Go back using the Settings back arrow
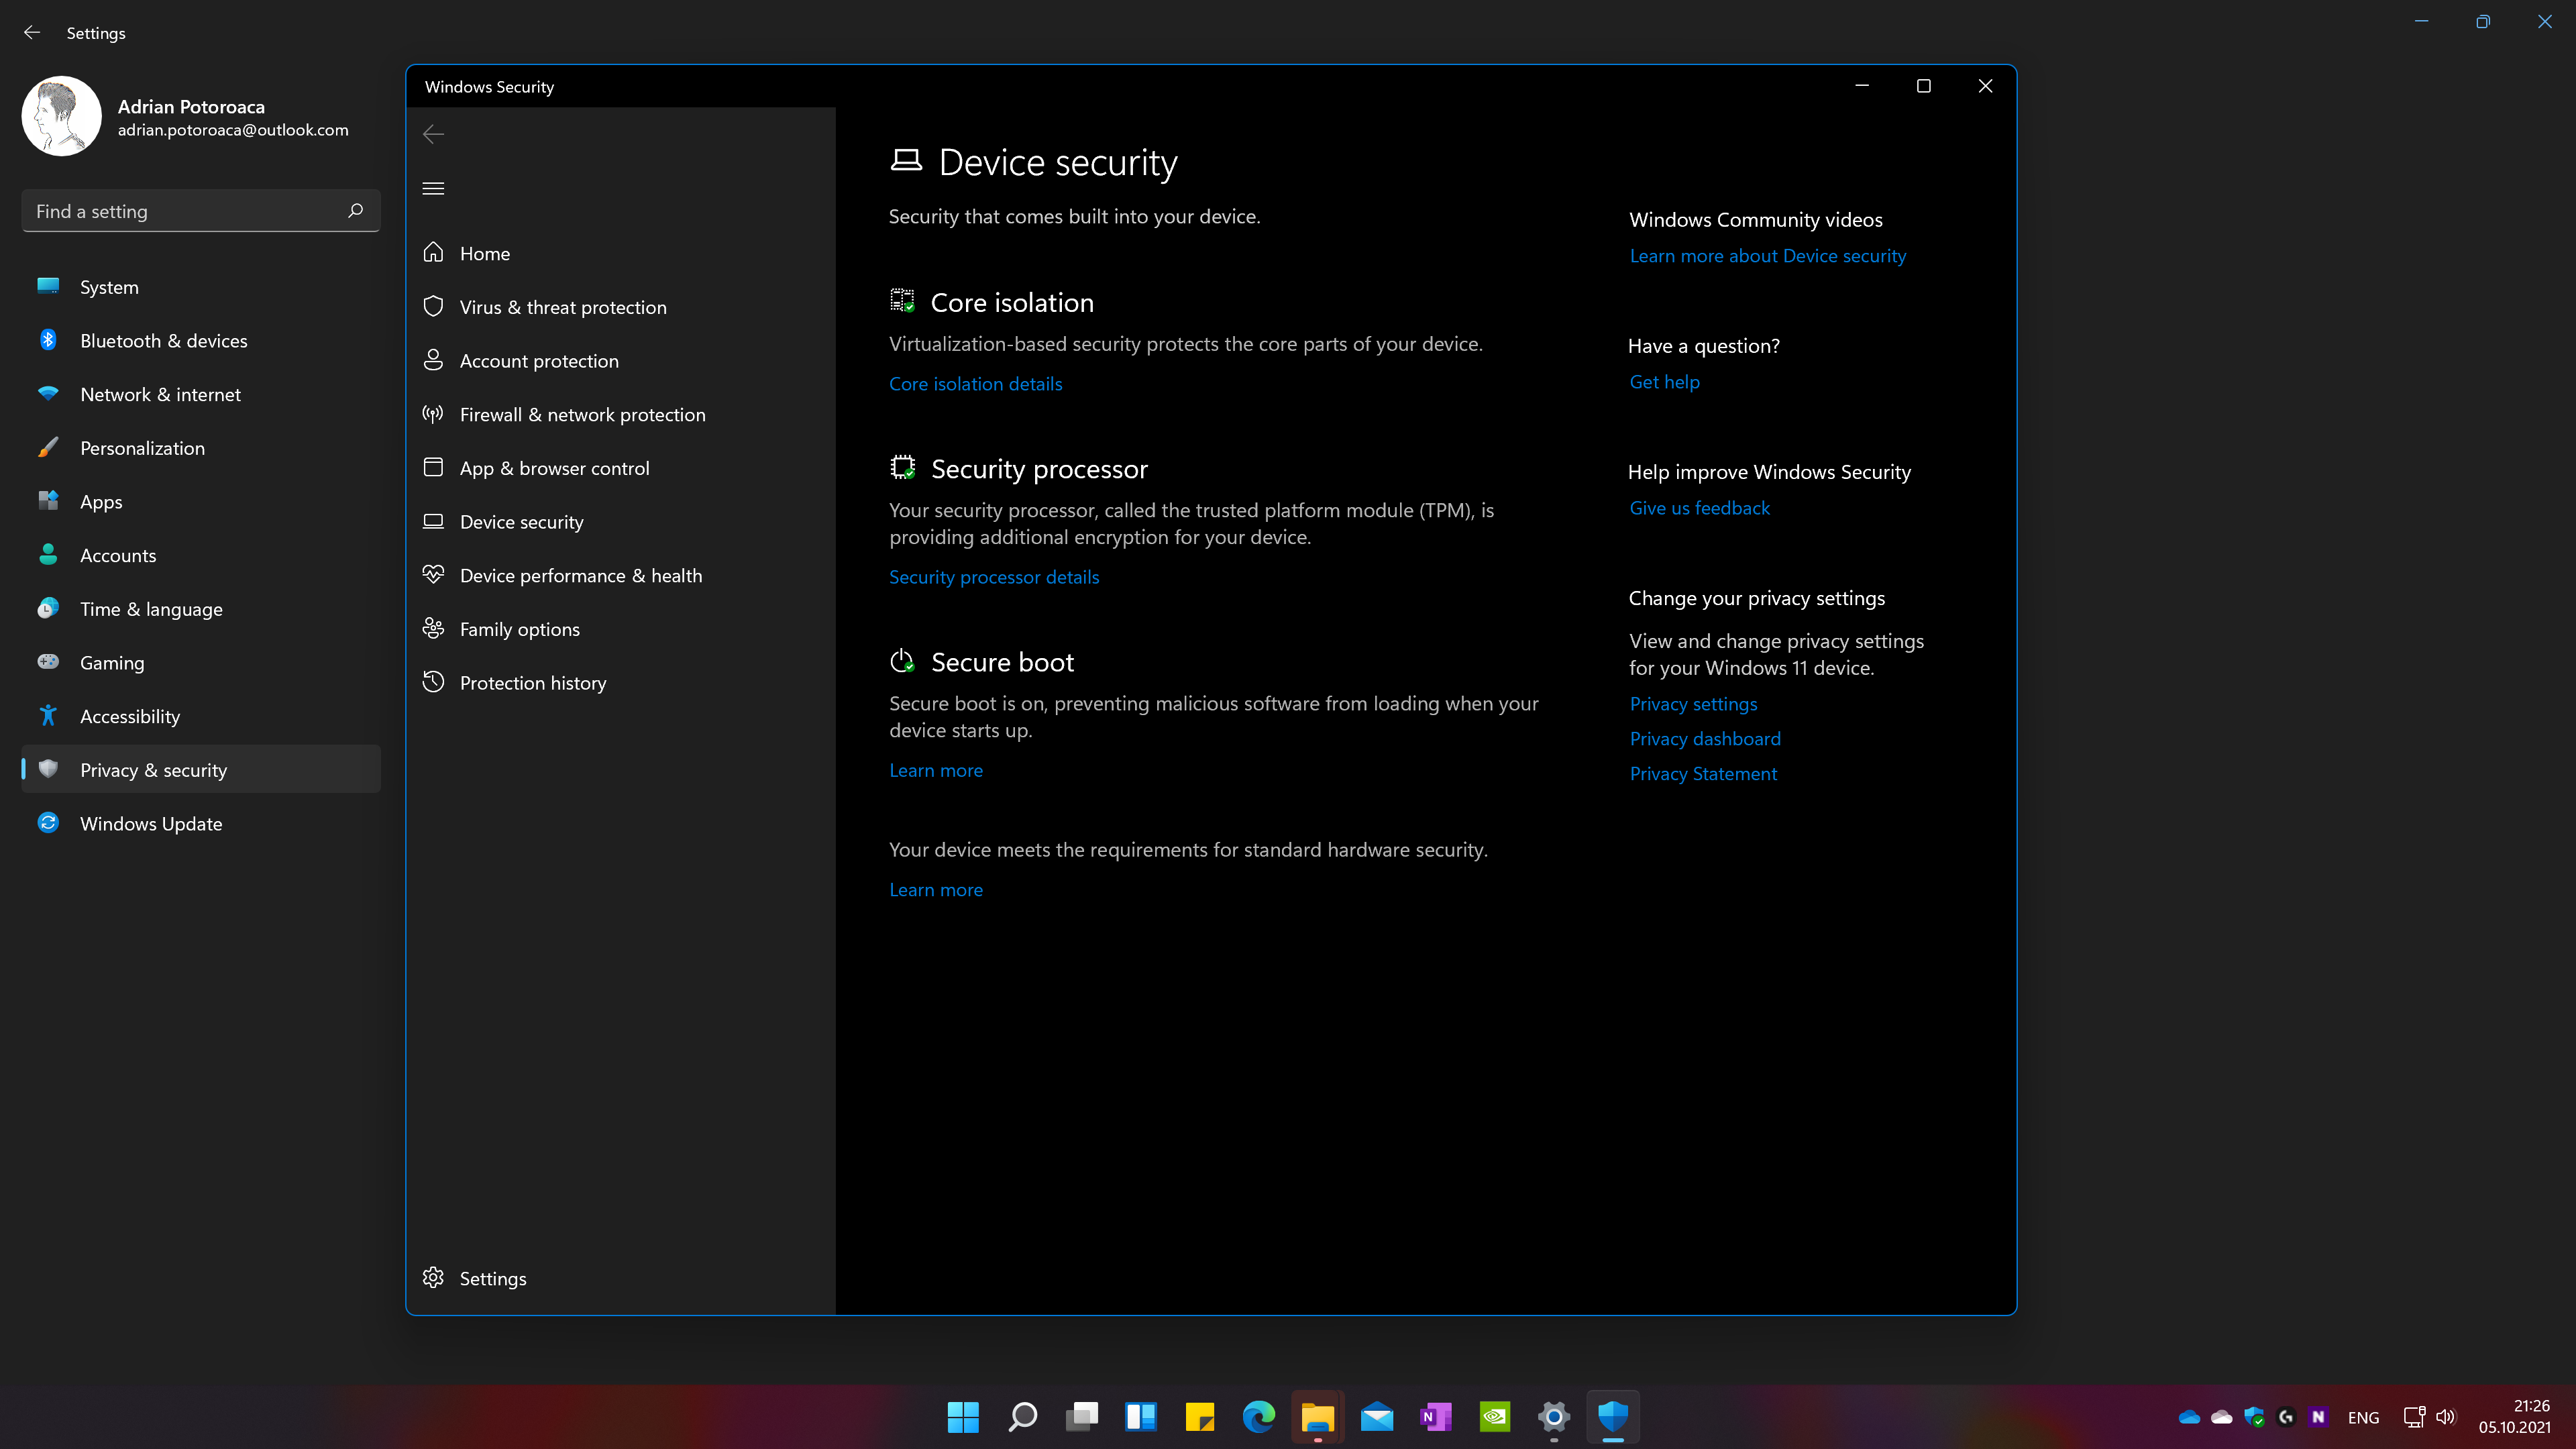The height and width of the screenshot is (1449, 2576). click(x=32, y=33)
